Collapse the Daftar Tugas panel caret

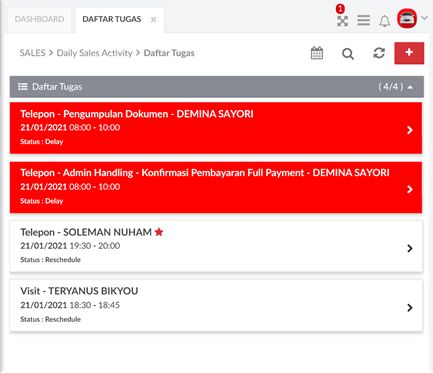pyautogui.click(x=410, y=87)
